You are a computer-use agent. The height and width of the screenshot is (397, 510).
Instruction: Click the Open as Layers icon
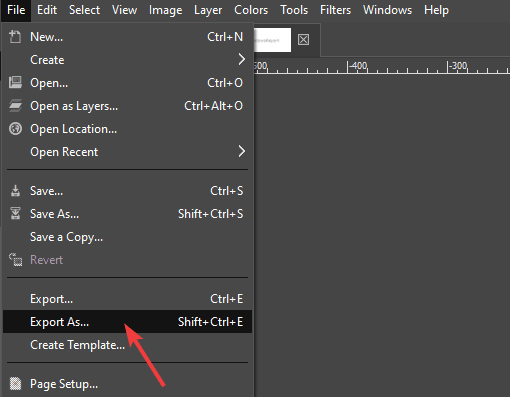[15, 106]
